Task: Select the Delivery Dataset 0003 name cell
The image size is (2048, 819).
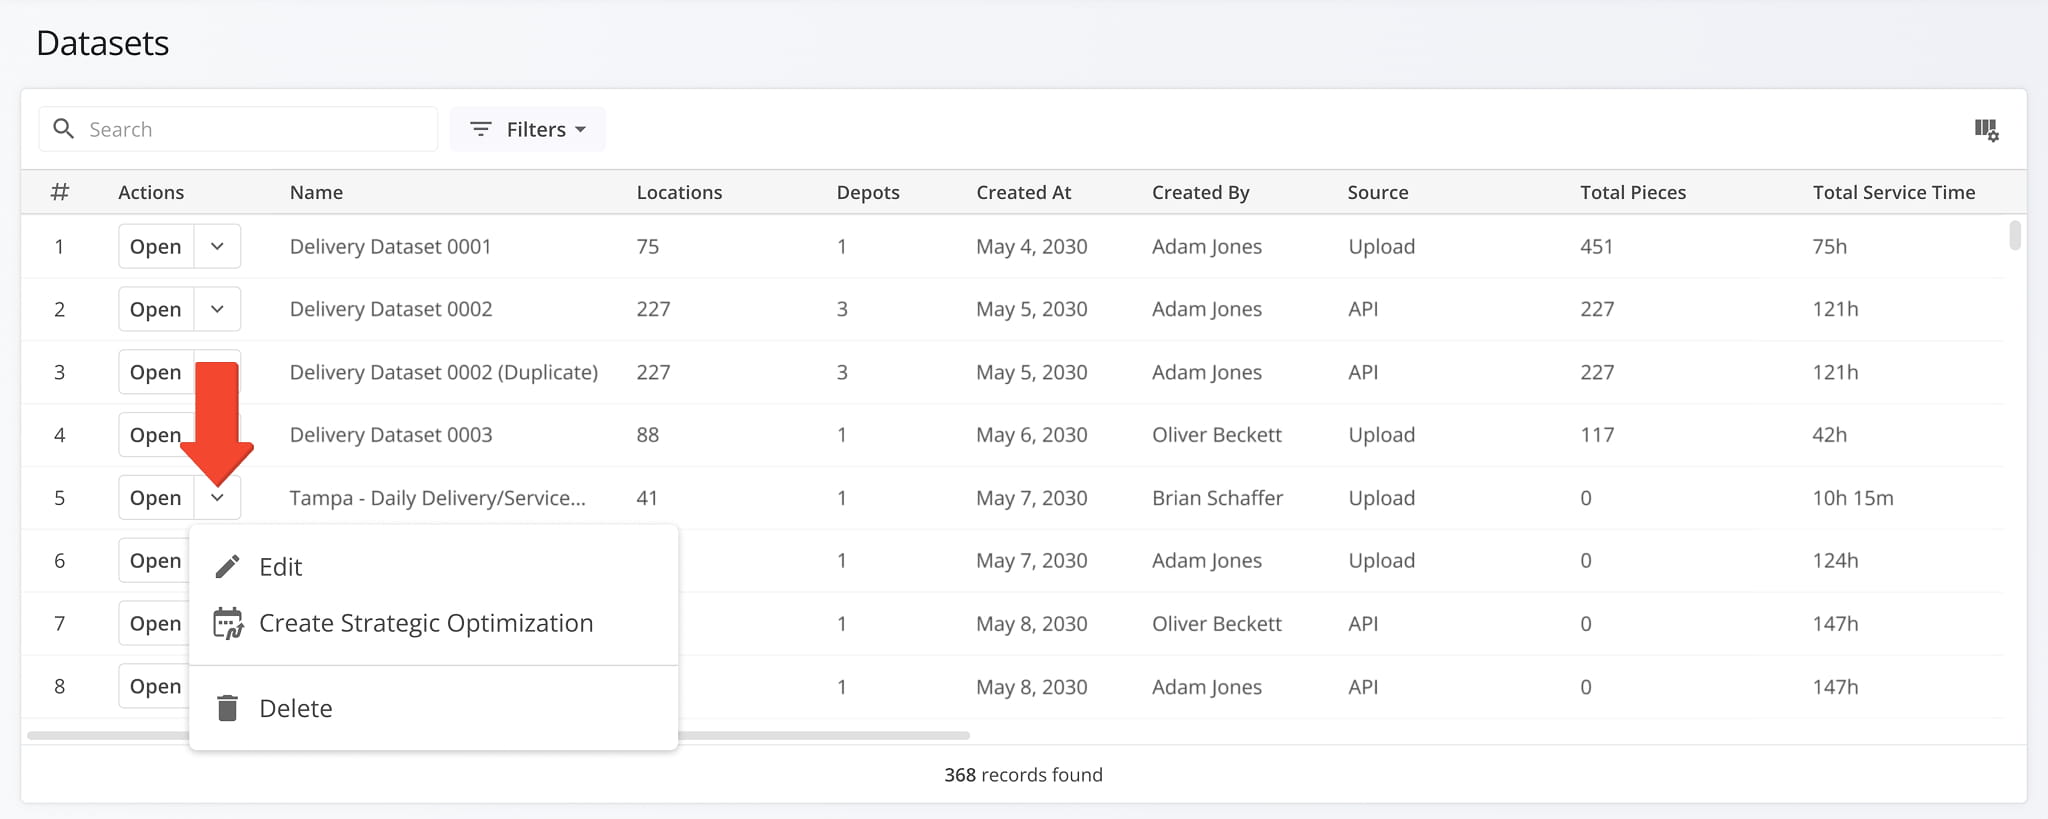Action: click(x=391, y=435)
